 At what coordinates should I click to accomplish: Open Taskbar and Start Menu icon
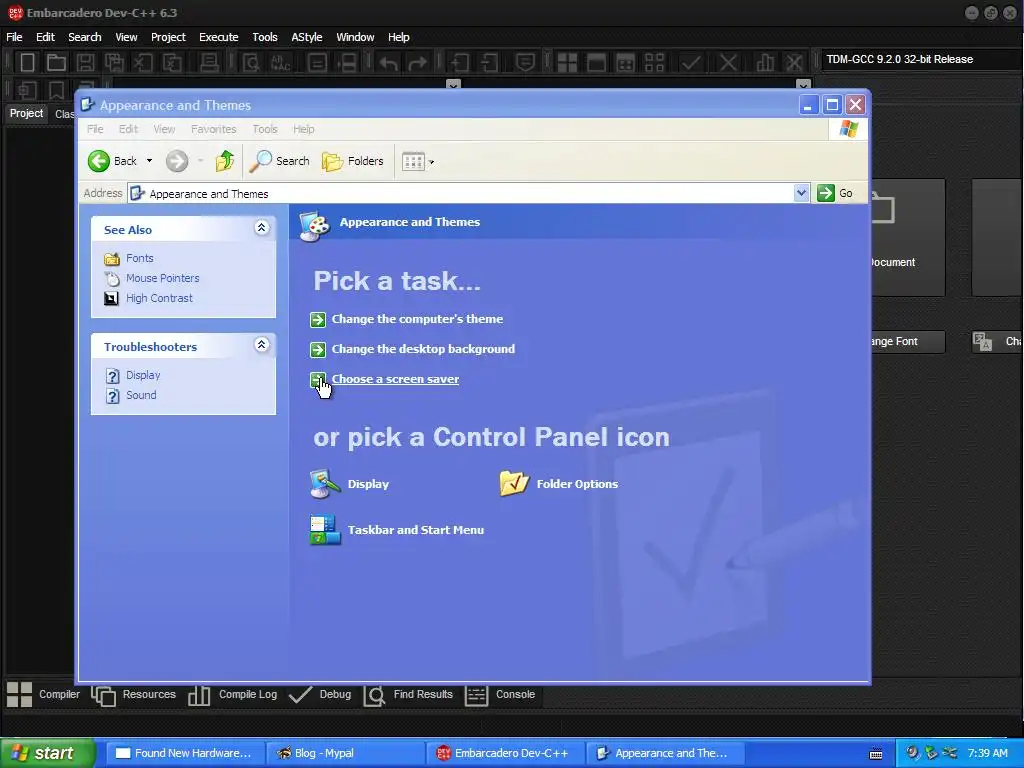pos(397,530)
